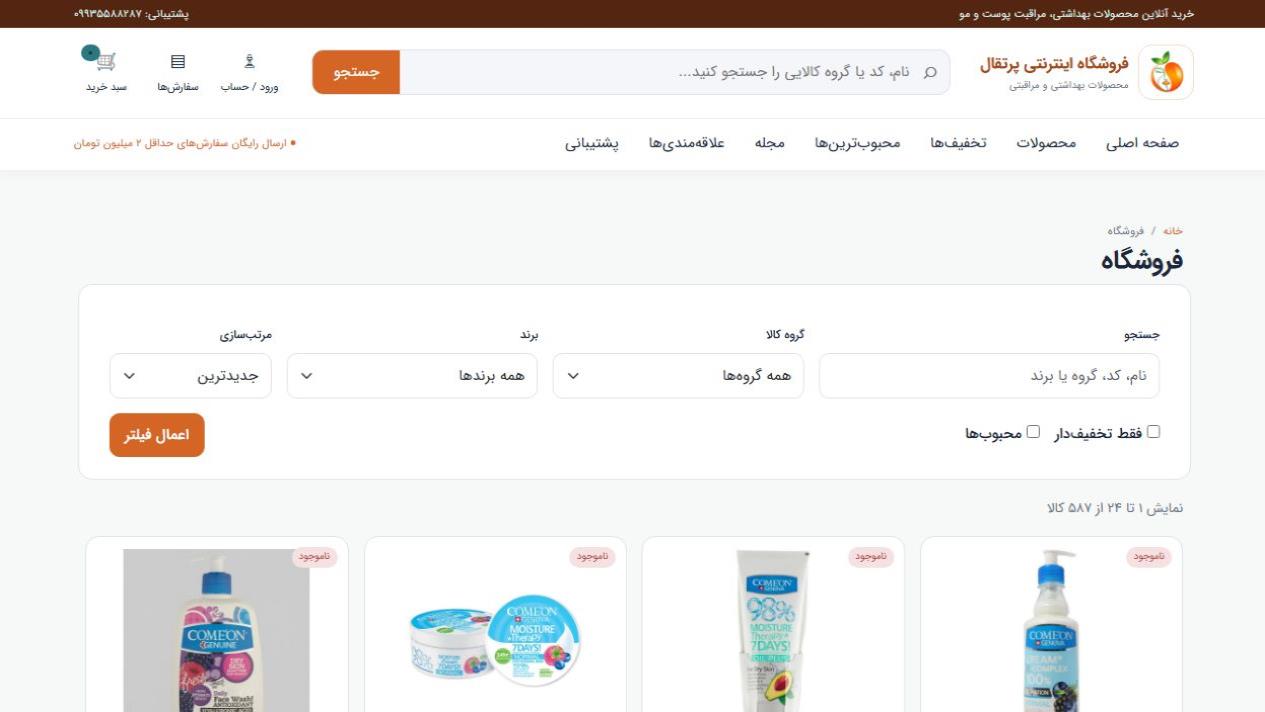The height and width of the screenshot is (712, 1265).
Task: Open the Comeon 98% moisture tube product image
Action: [x=773, y=630]
